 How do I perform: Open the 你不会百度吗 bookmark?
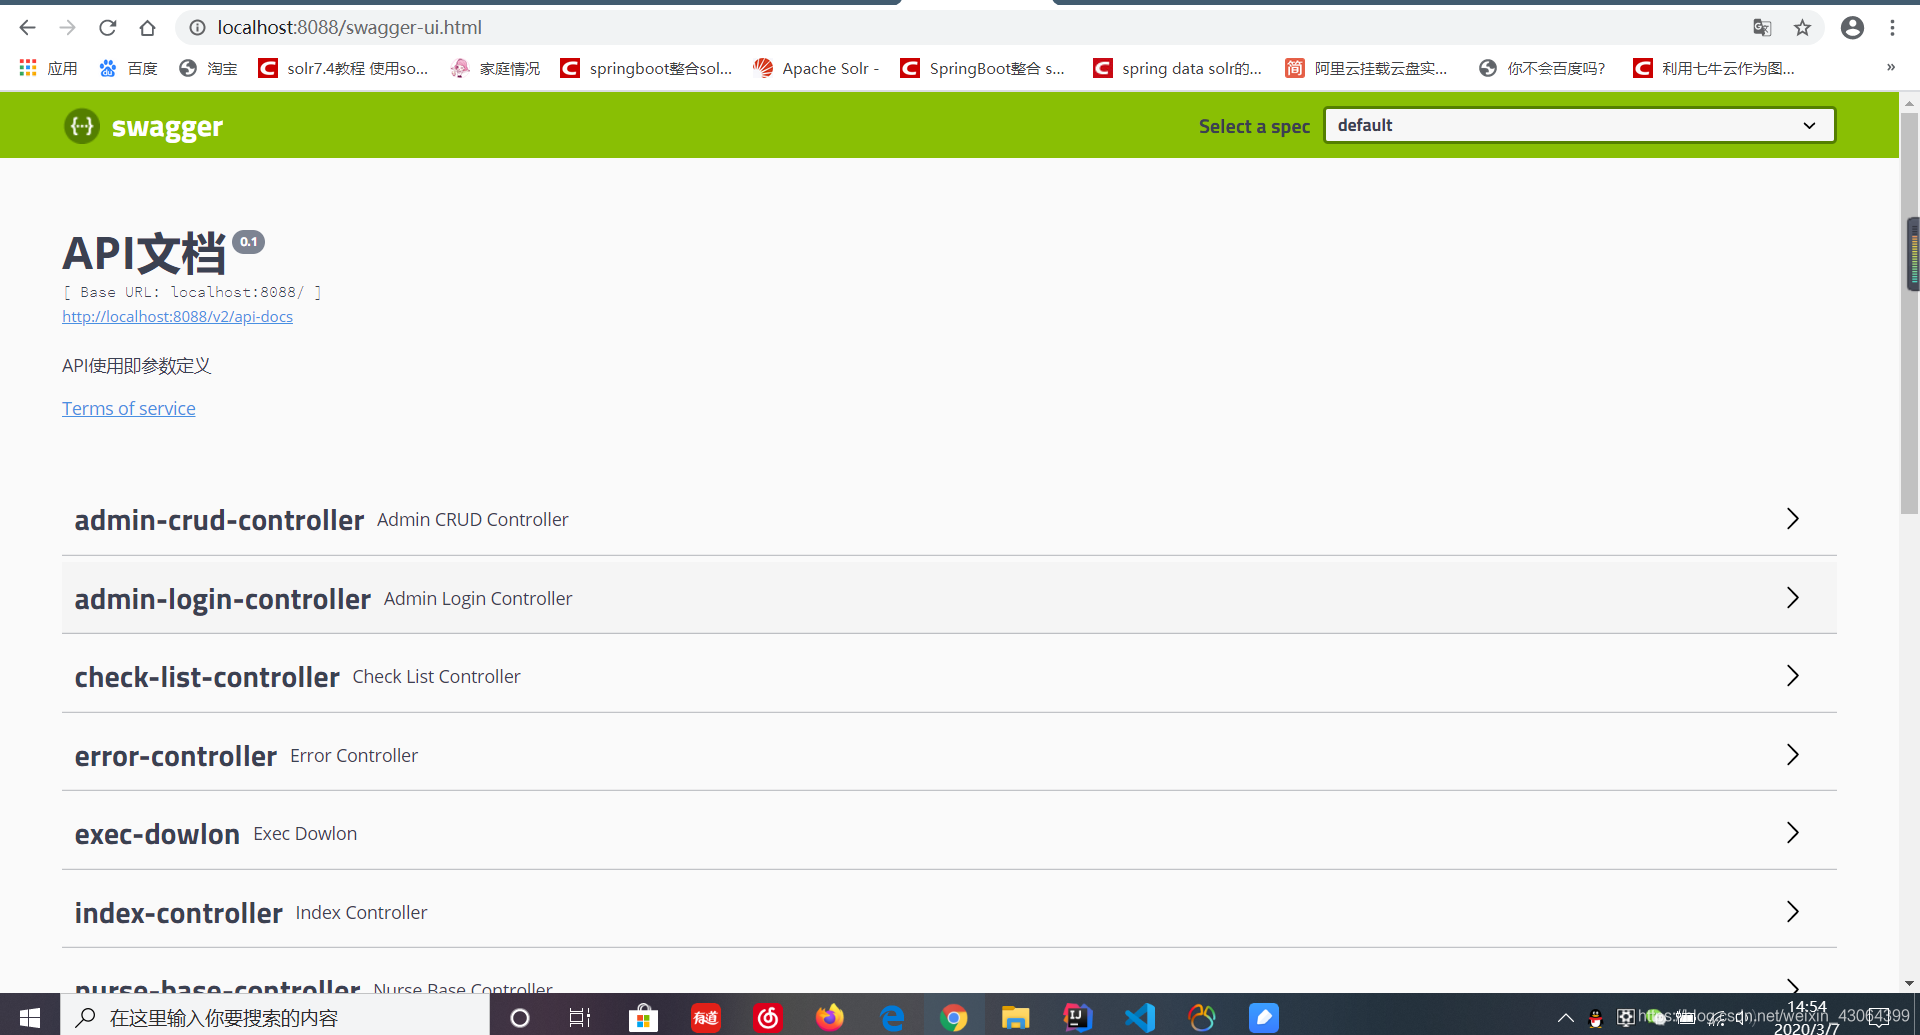click(1542, 68)
